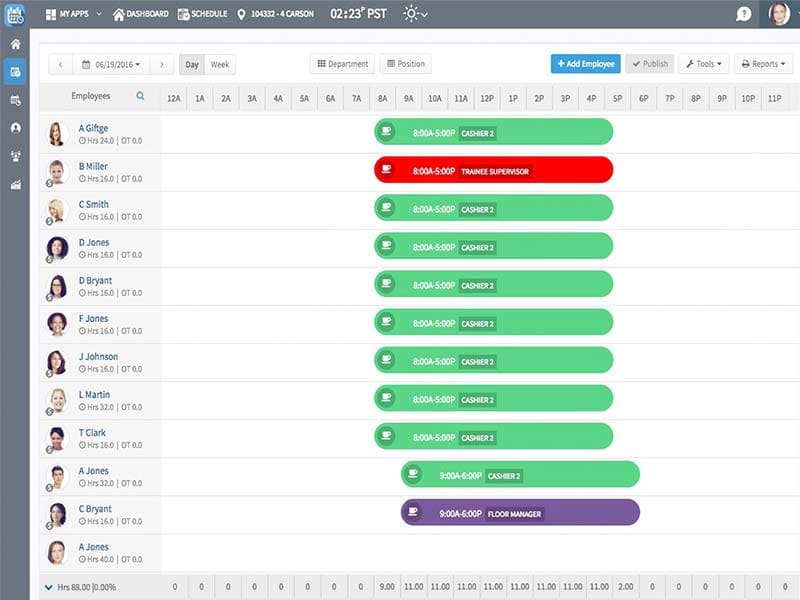Open the Tools dropdown
This screenshot has height=600, width=800.
pyautogui.click(x=704, y=64)
